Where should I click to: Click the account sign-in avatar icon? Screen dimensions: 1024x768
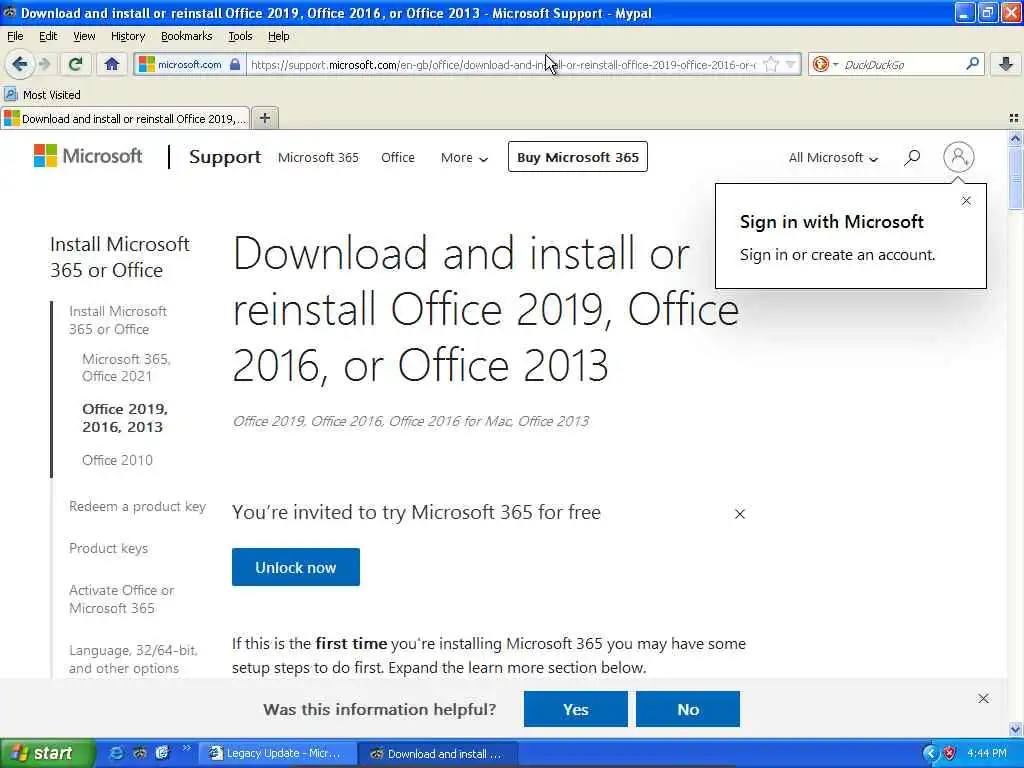[x=958, y=157]
